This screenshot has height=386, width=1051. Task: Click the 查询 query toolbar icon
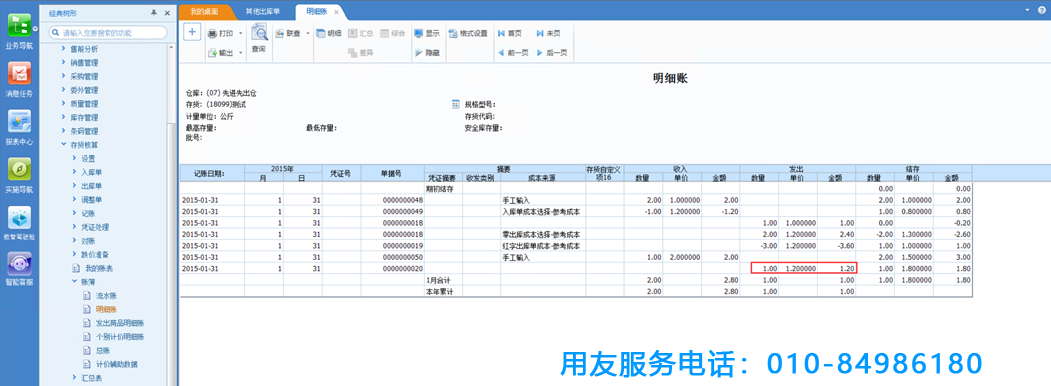[x=259, y=38]
